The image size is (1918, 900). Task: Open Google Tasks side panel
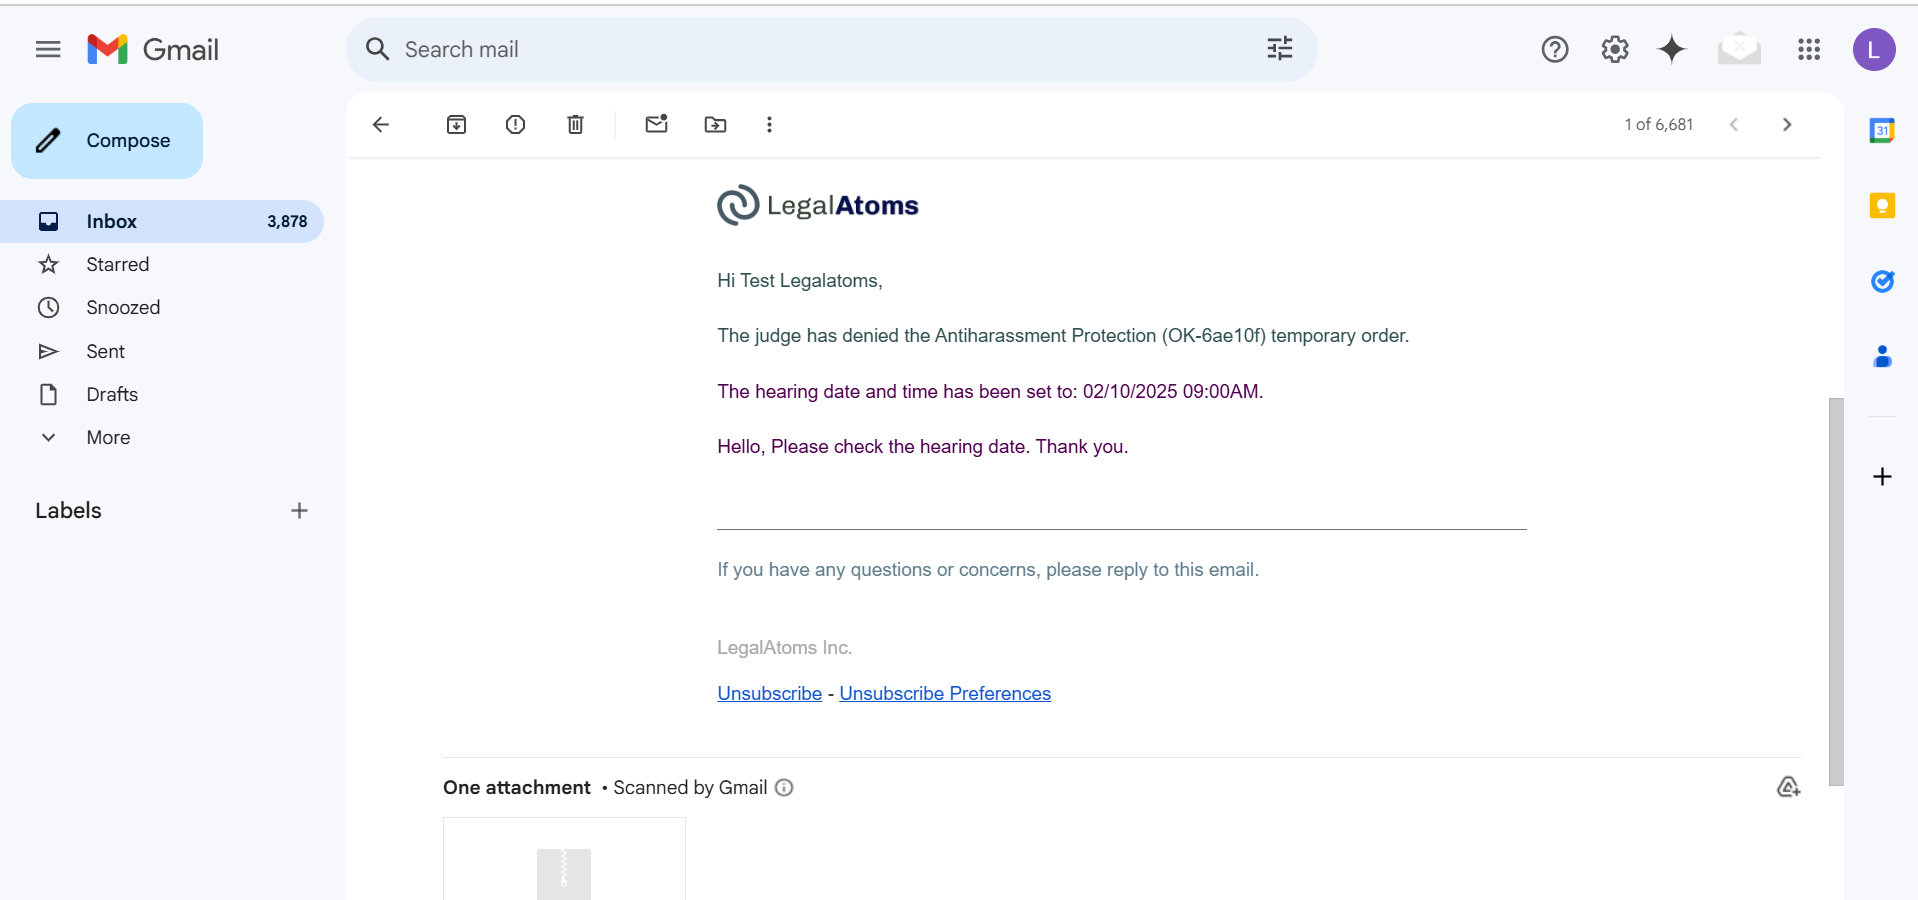click(x=1882, y=281)
